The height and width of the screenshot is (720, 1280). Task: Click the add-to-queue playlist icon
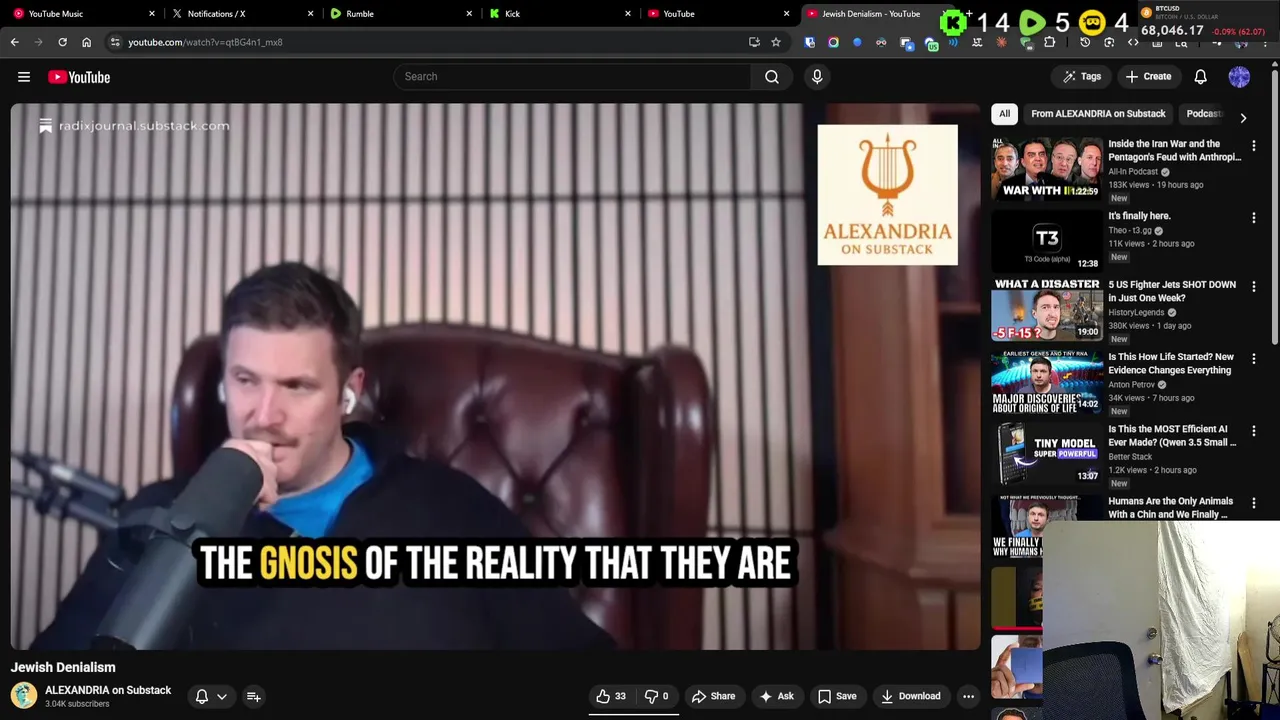tap(254, 696)
